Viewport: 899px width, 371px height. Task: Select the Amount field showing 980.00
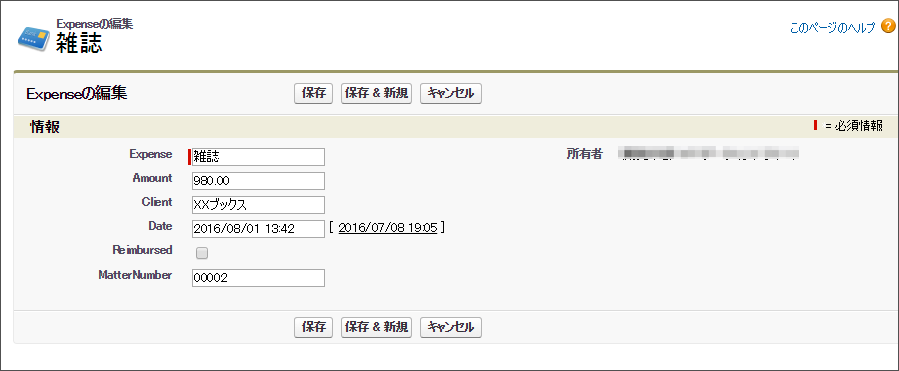[258, 181]
